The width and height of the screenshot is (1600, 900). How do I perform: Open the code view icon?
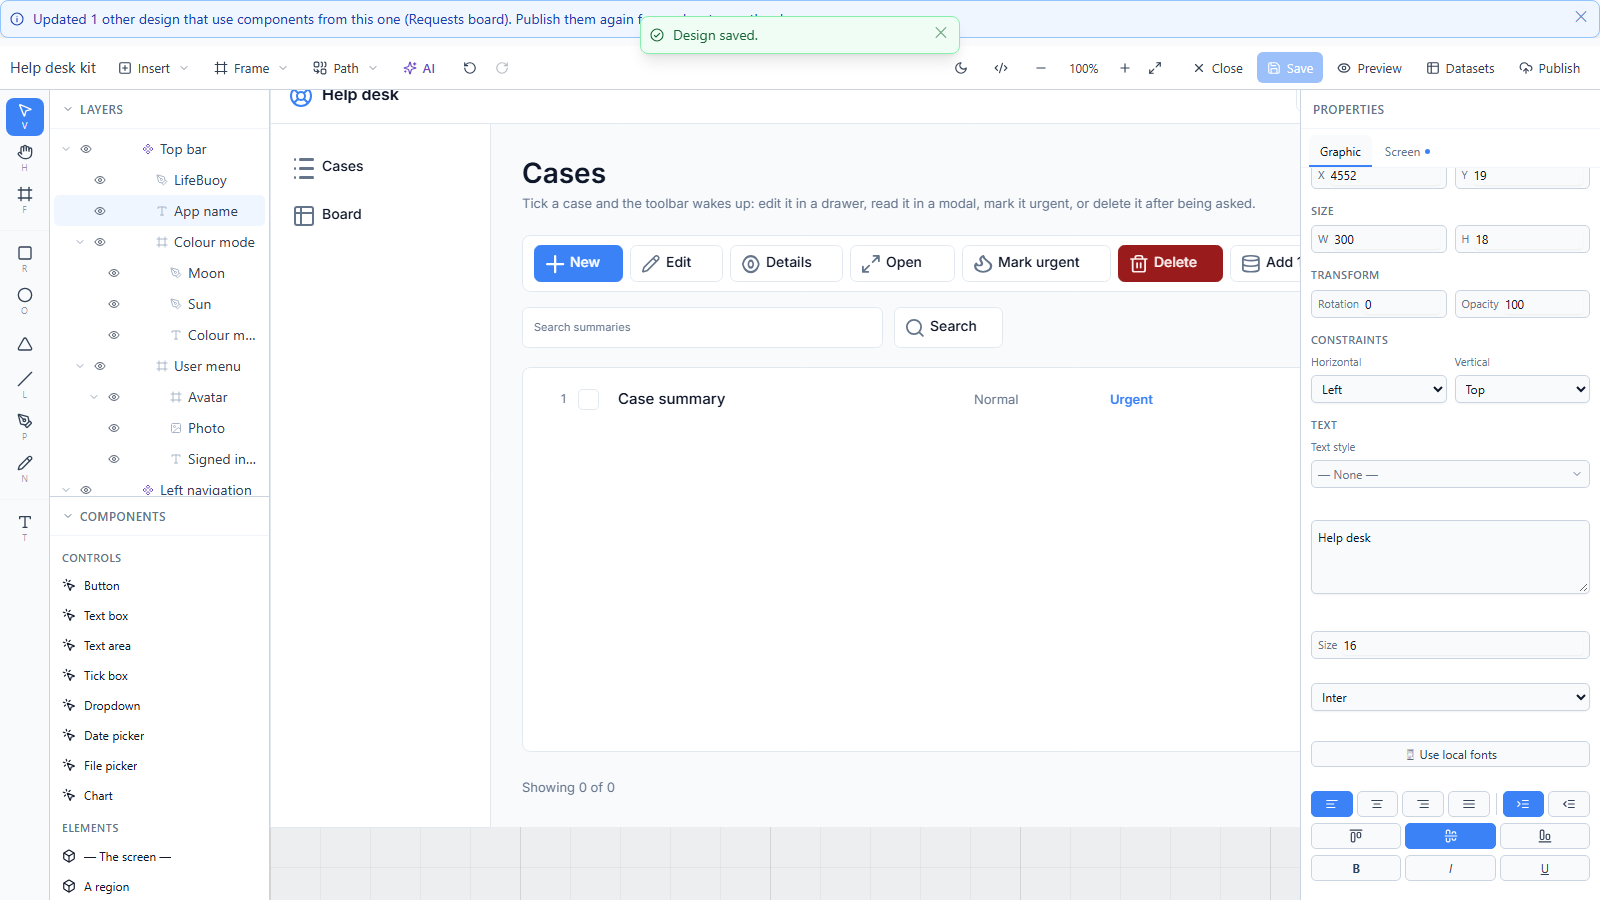coord(1001,68)
